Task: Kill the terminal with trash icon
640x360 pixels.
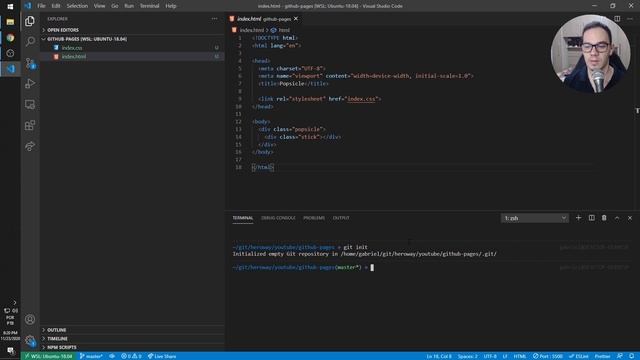Action: (x=604, y=218)
